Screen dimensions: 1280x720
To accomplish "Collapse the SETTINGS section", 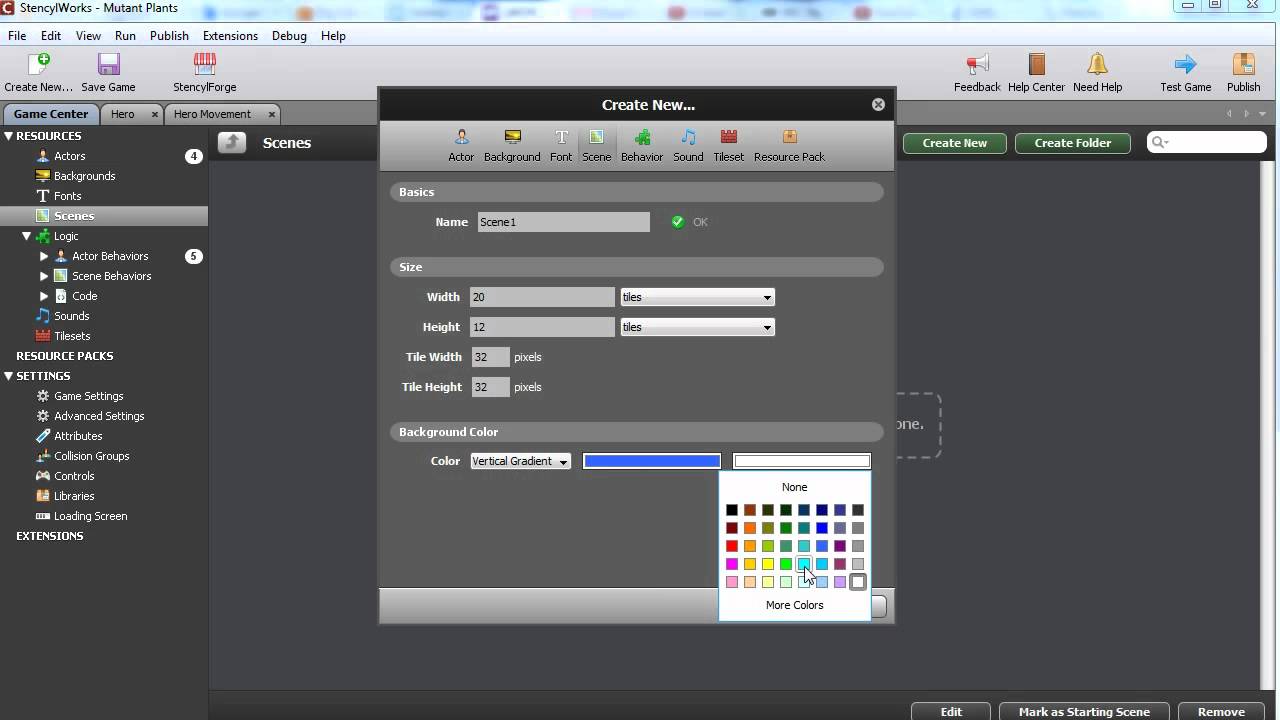I will [x=9, y=376].
